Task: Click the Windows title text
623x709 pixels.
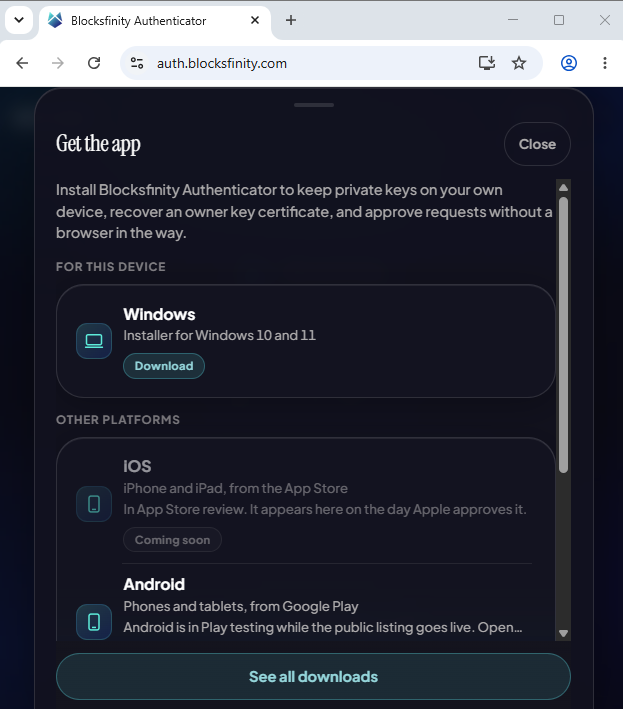Action: [159, 314]
